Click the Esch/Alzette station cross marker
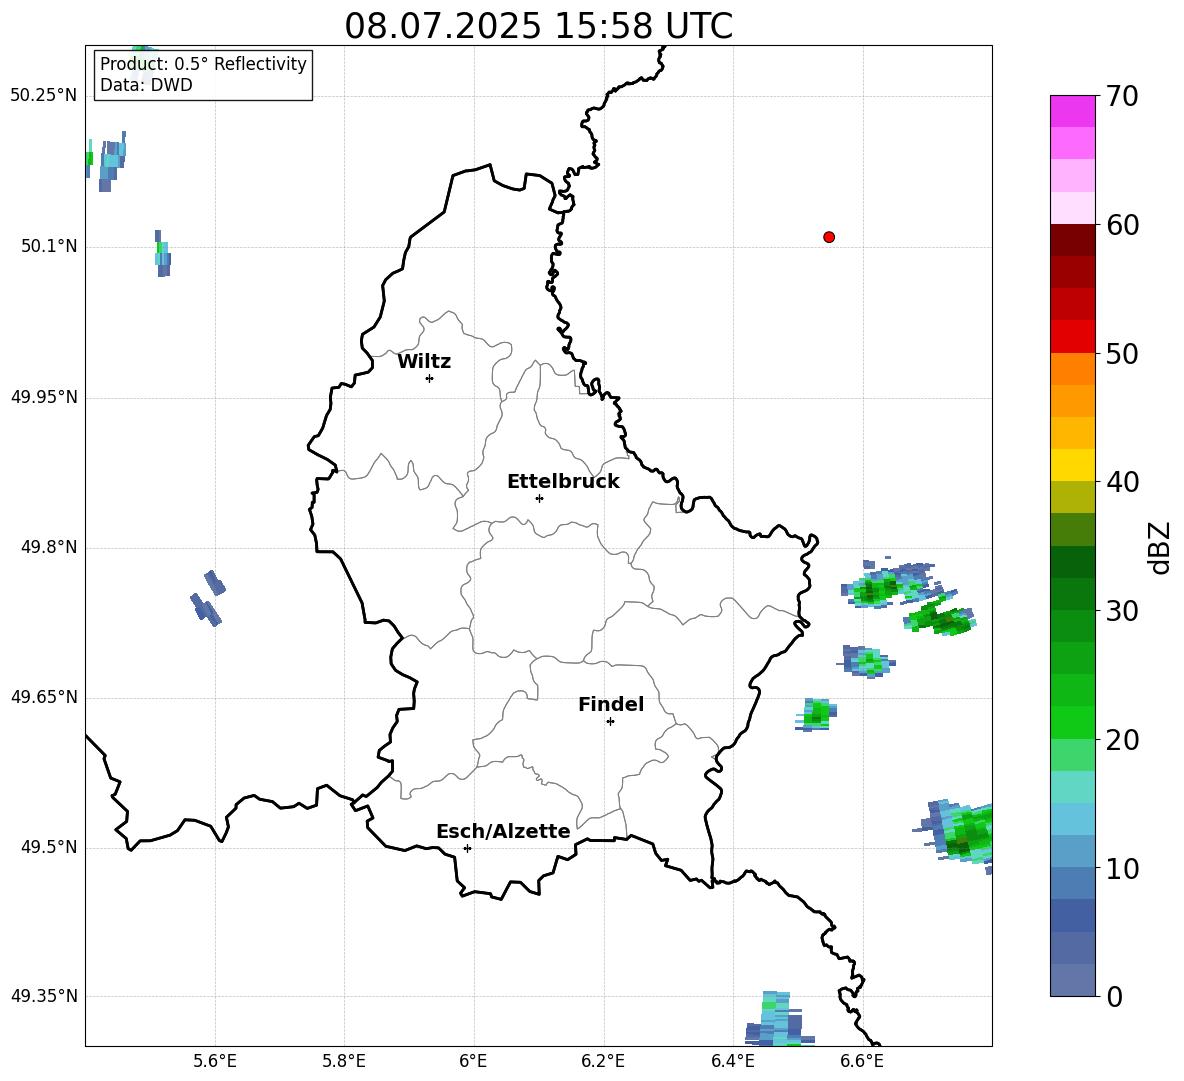The height and width of the screenshot is (1081, 1184). tap(467, 848)
